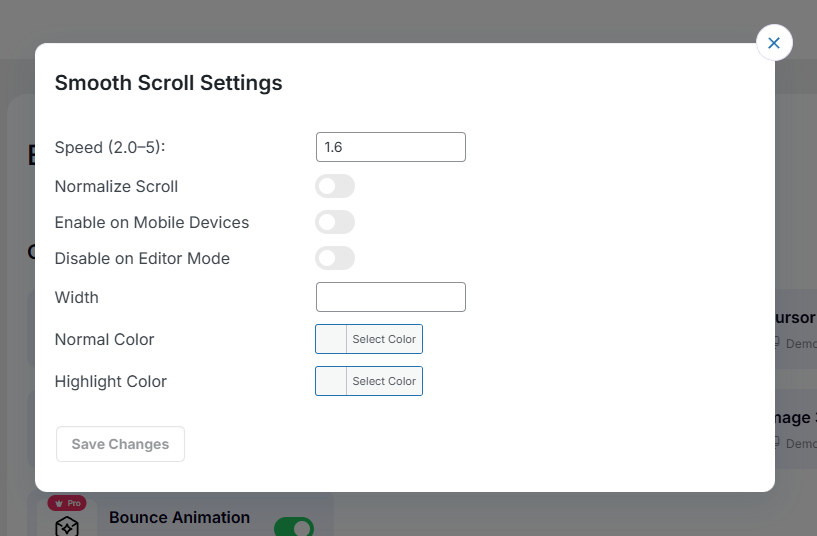Enable on Mobile Devices toggle
The height and width of the screenshot is (536, 817).
click(335, 222)
